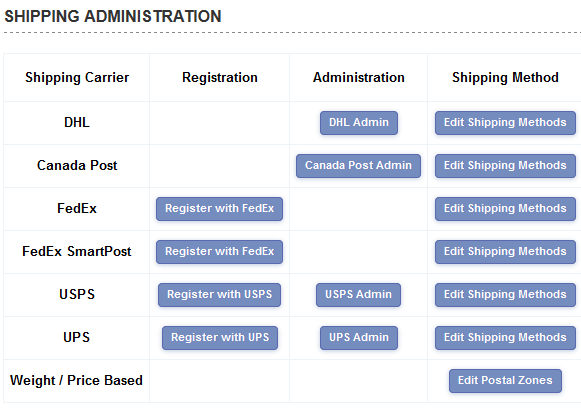581x410 pixels.
Task: Open the UPS Admin button
Action: coord(359,337)
